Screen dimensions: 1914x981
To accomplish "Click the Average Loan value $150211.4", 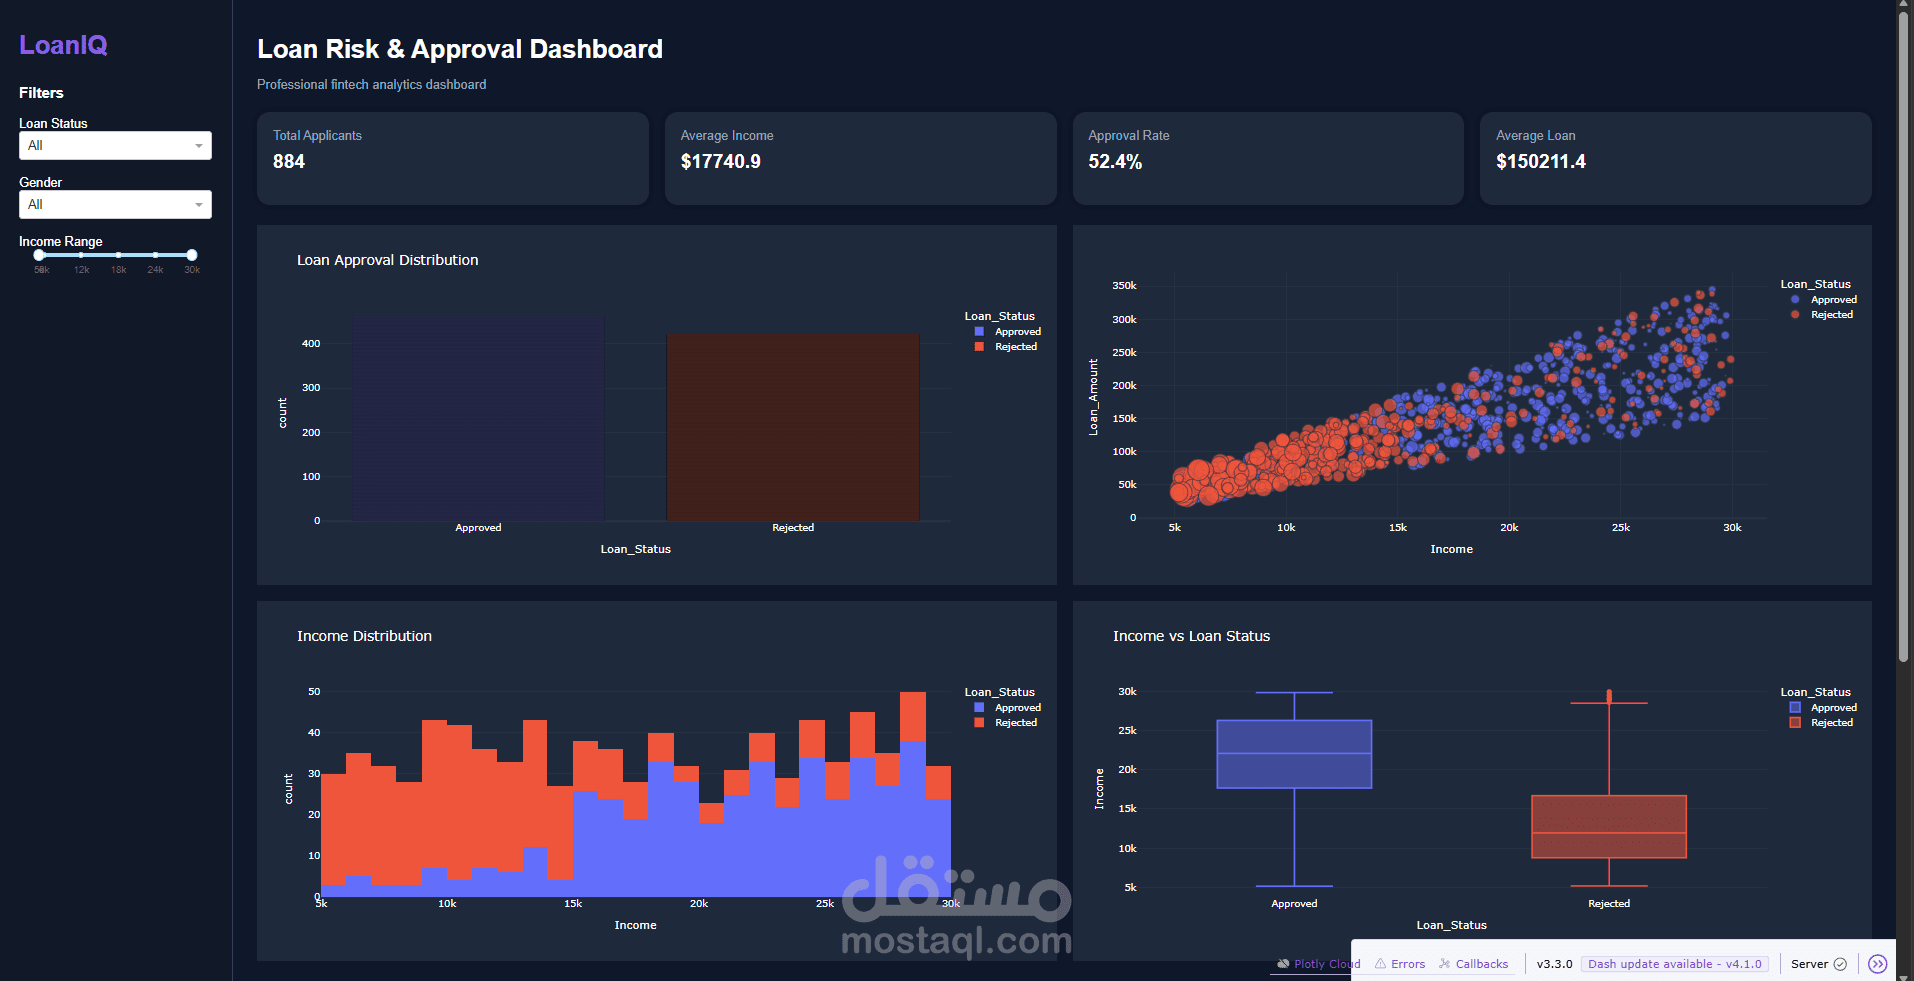I will tap(1541, 162).
